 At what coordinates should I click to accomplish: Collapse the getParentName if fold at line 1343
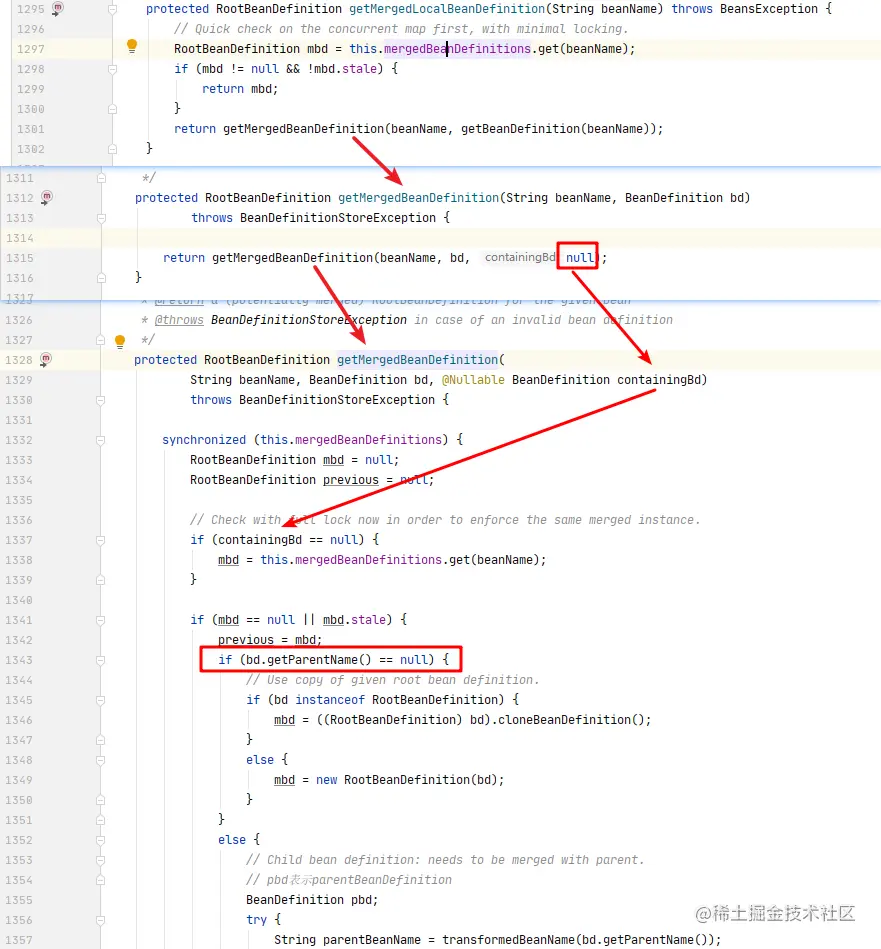[x=100, y=660]
